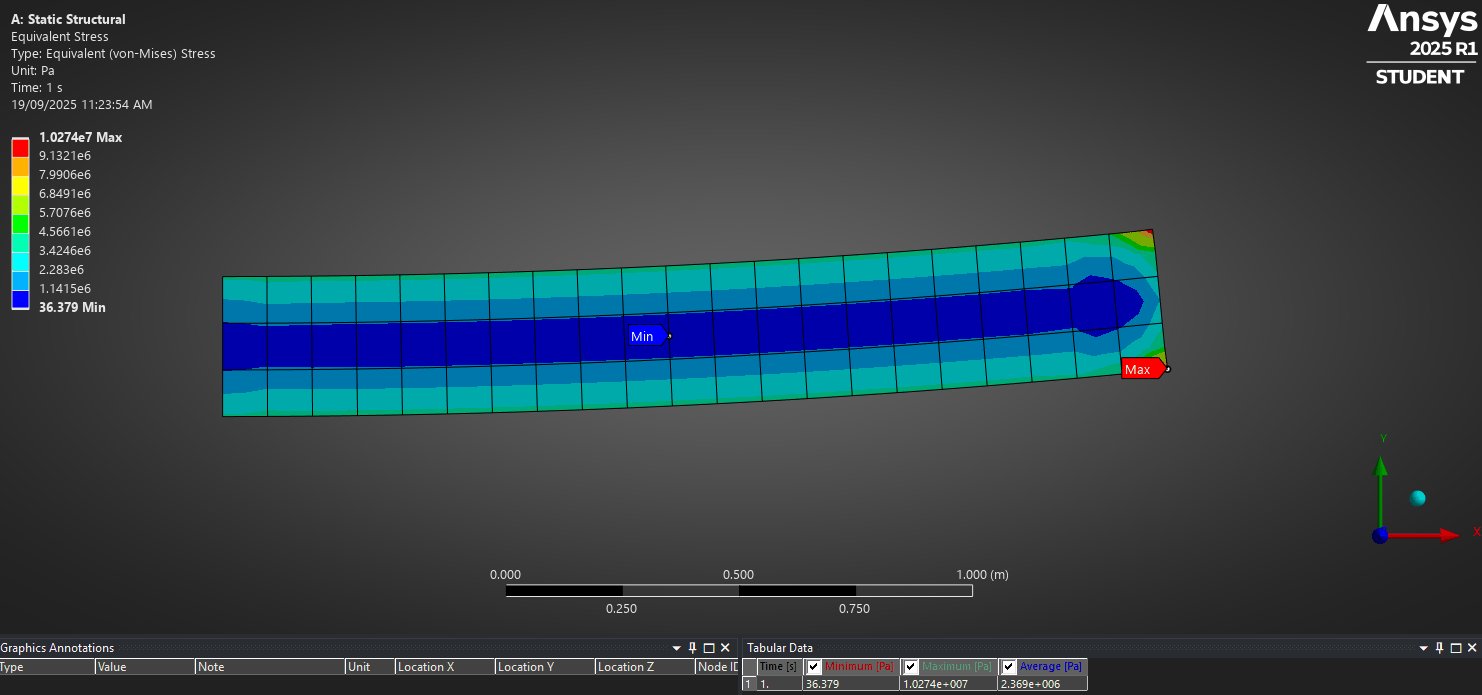The width and height of the screenshot is (1482, 695).
Task: Click the Unit column header
Action: tap(370, 667)
